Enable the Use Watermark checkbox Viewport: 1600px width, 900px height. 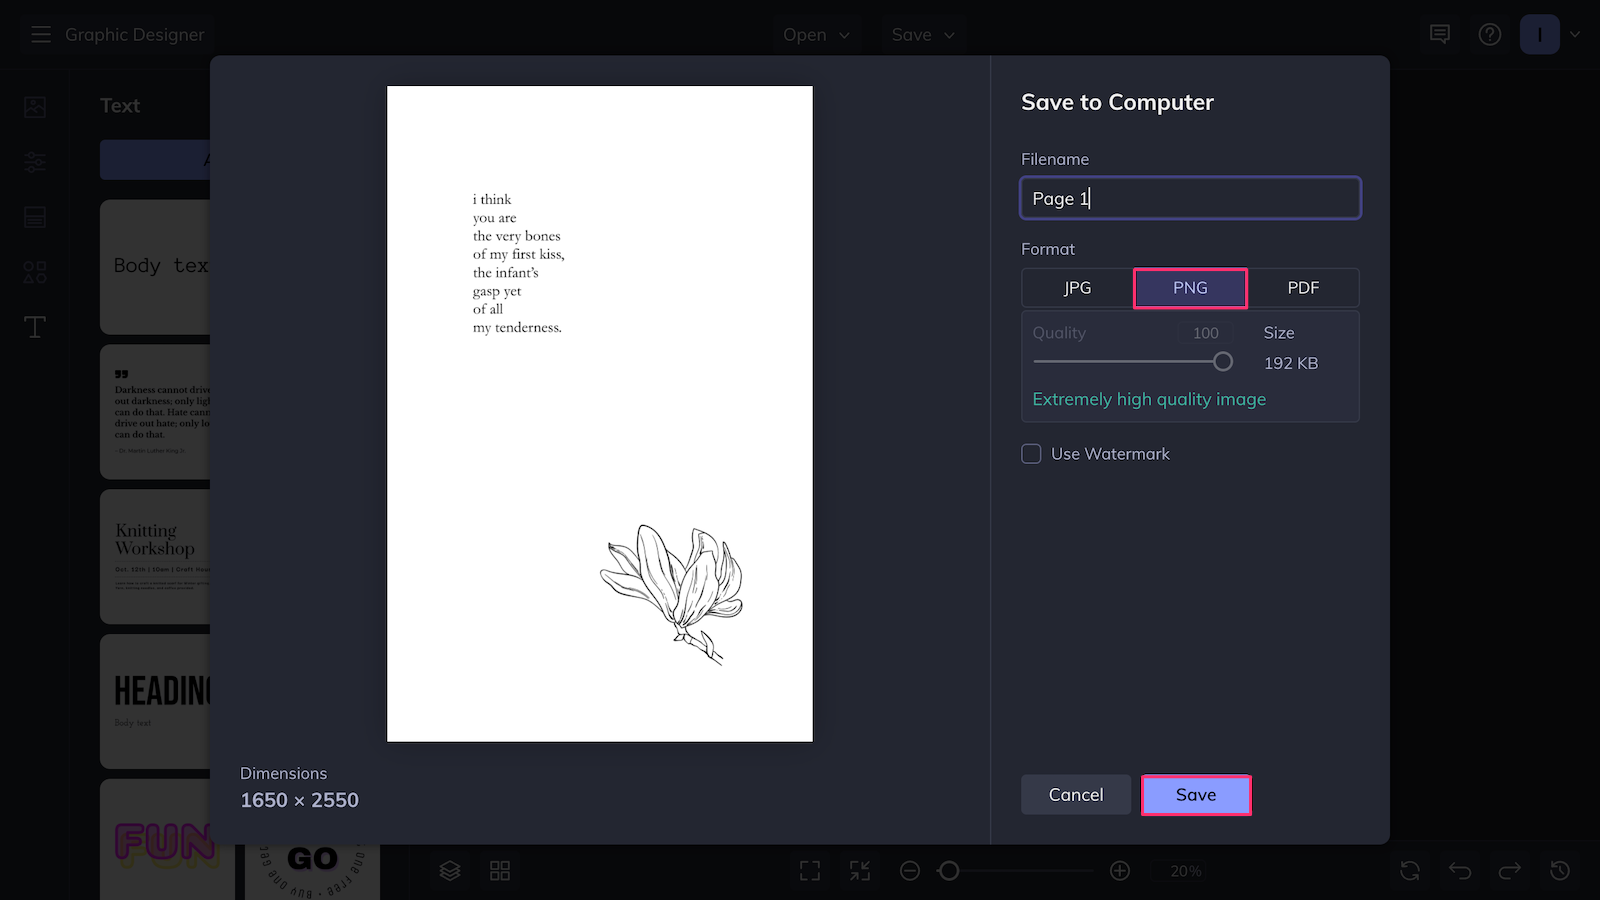point(1031,453)
